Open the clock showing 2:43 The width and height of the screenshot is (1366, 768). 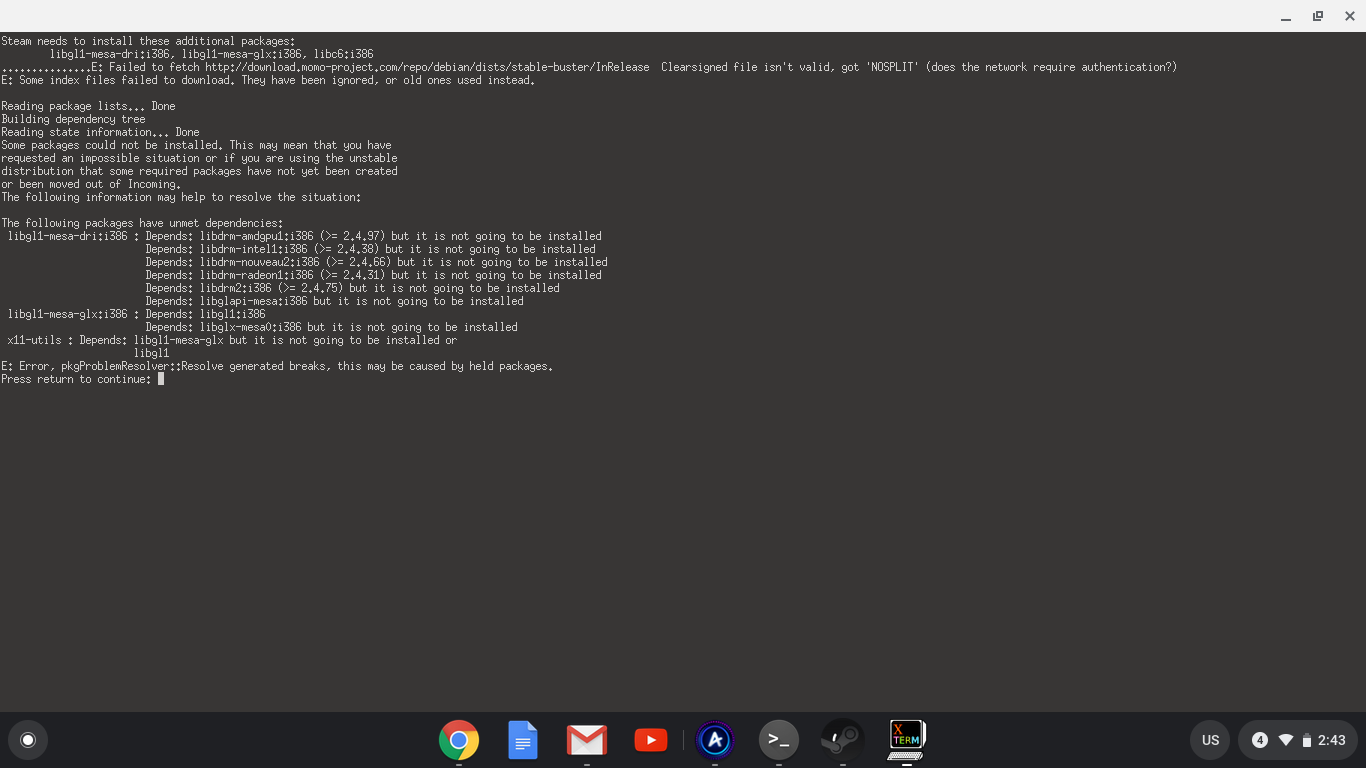1331,740
